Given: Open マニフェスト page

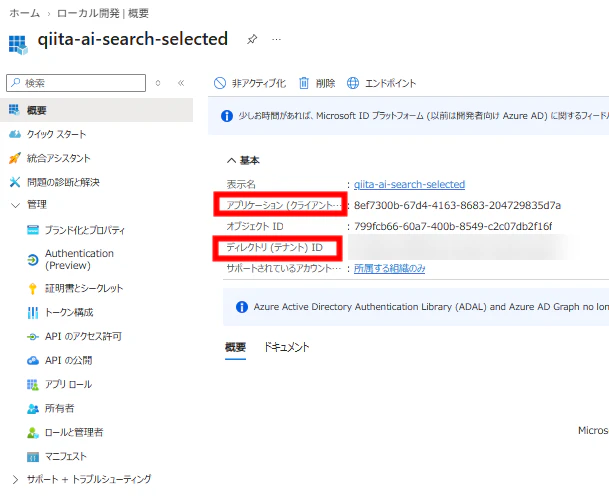Looking at the screenshot, I should click(66, 457).
